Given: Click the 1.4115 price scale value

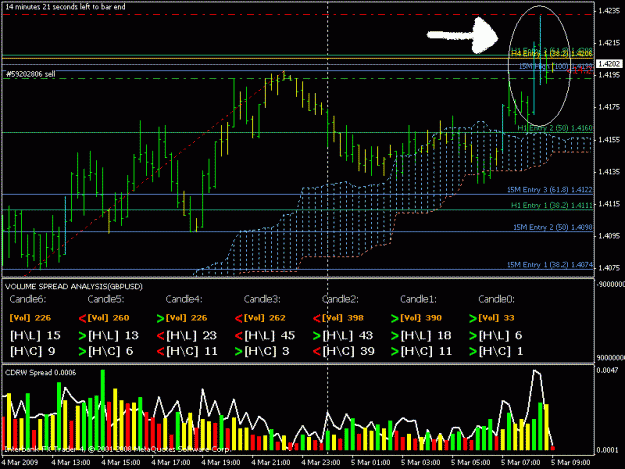Looking at the screenshot, I should pos(609,204).
